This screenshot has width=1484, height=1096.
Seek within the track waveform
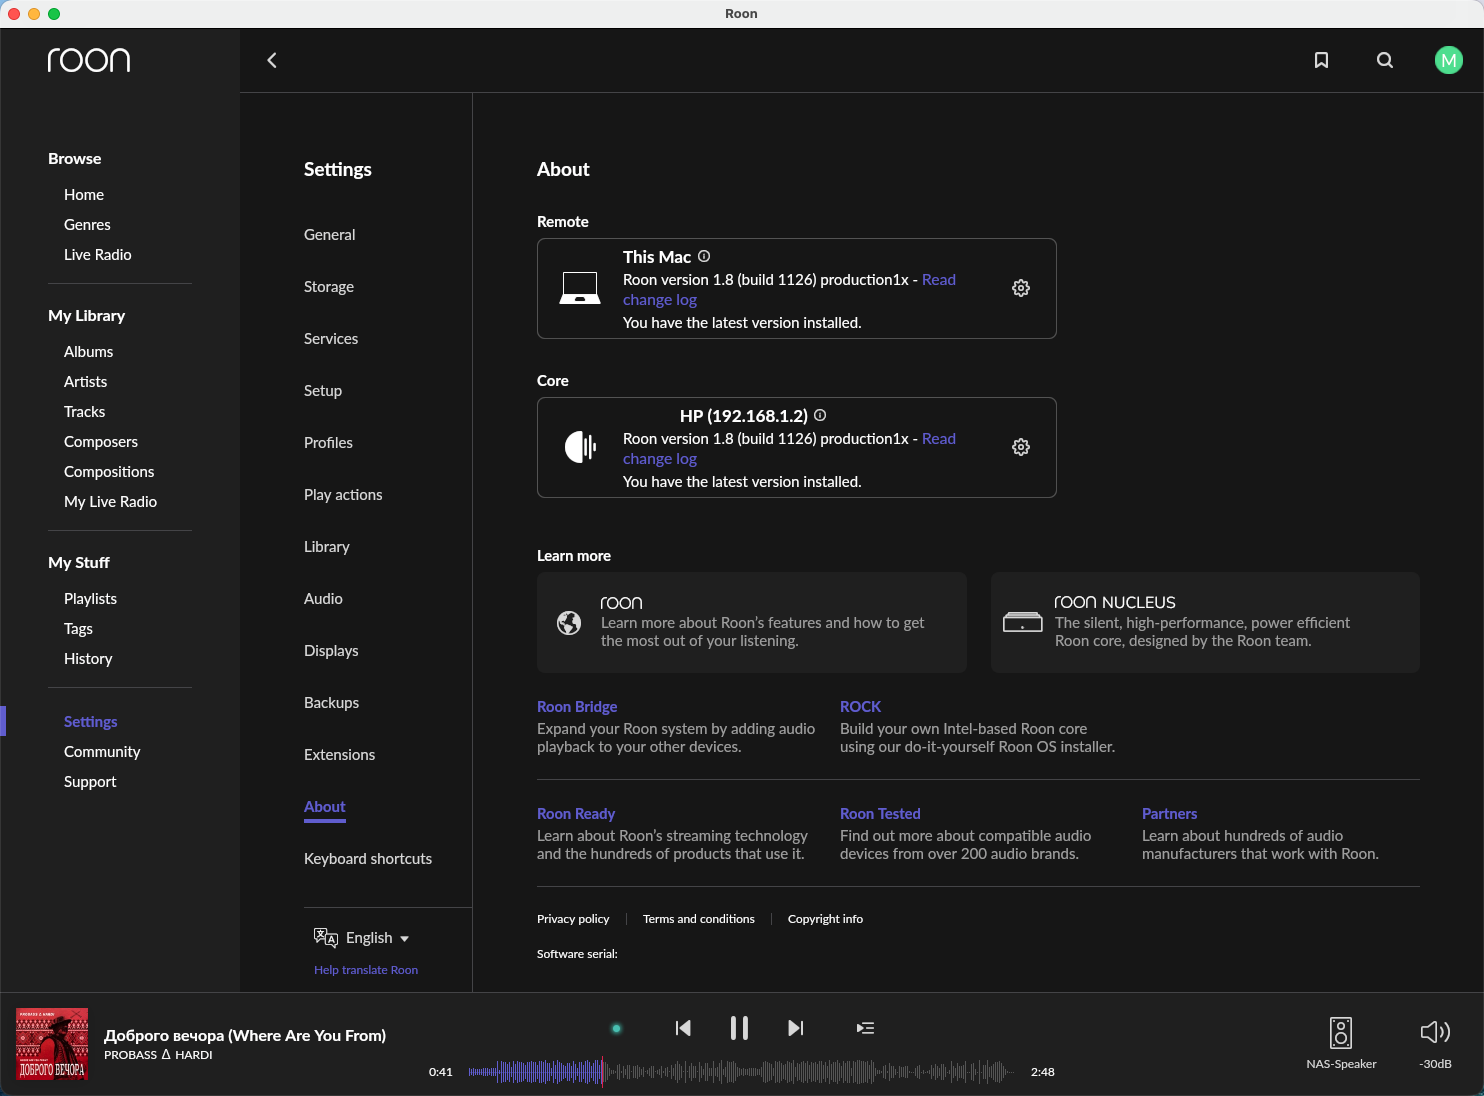[741, 1072]
